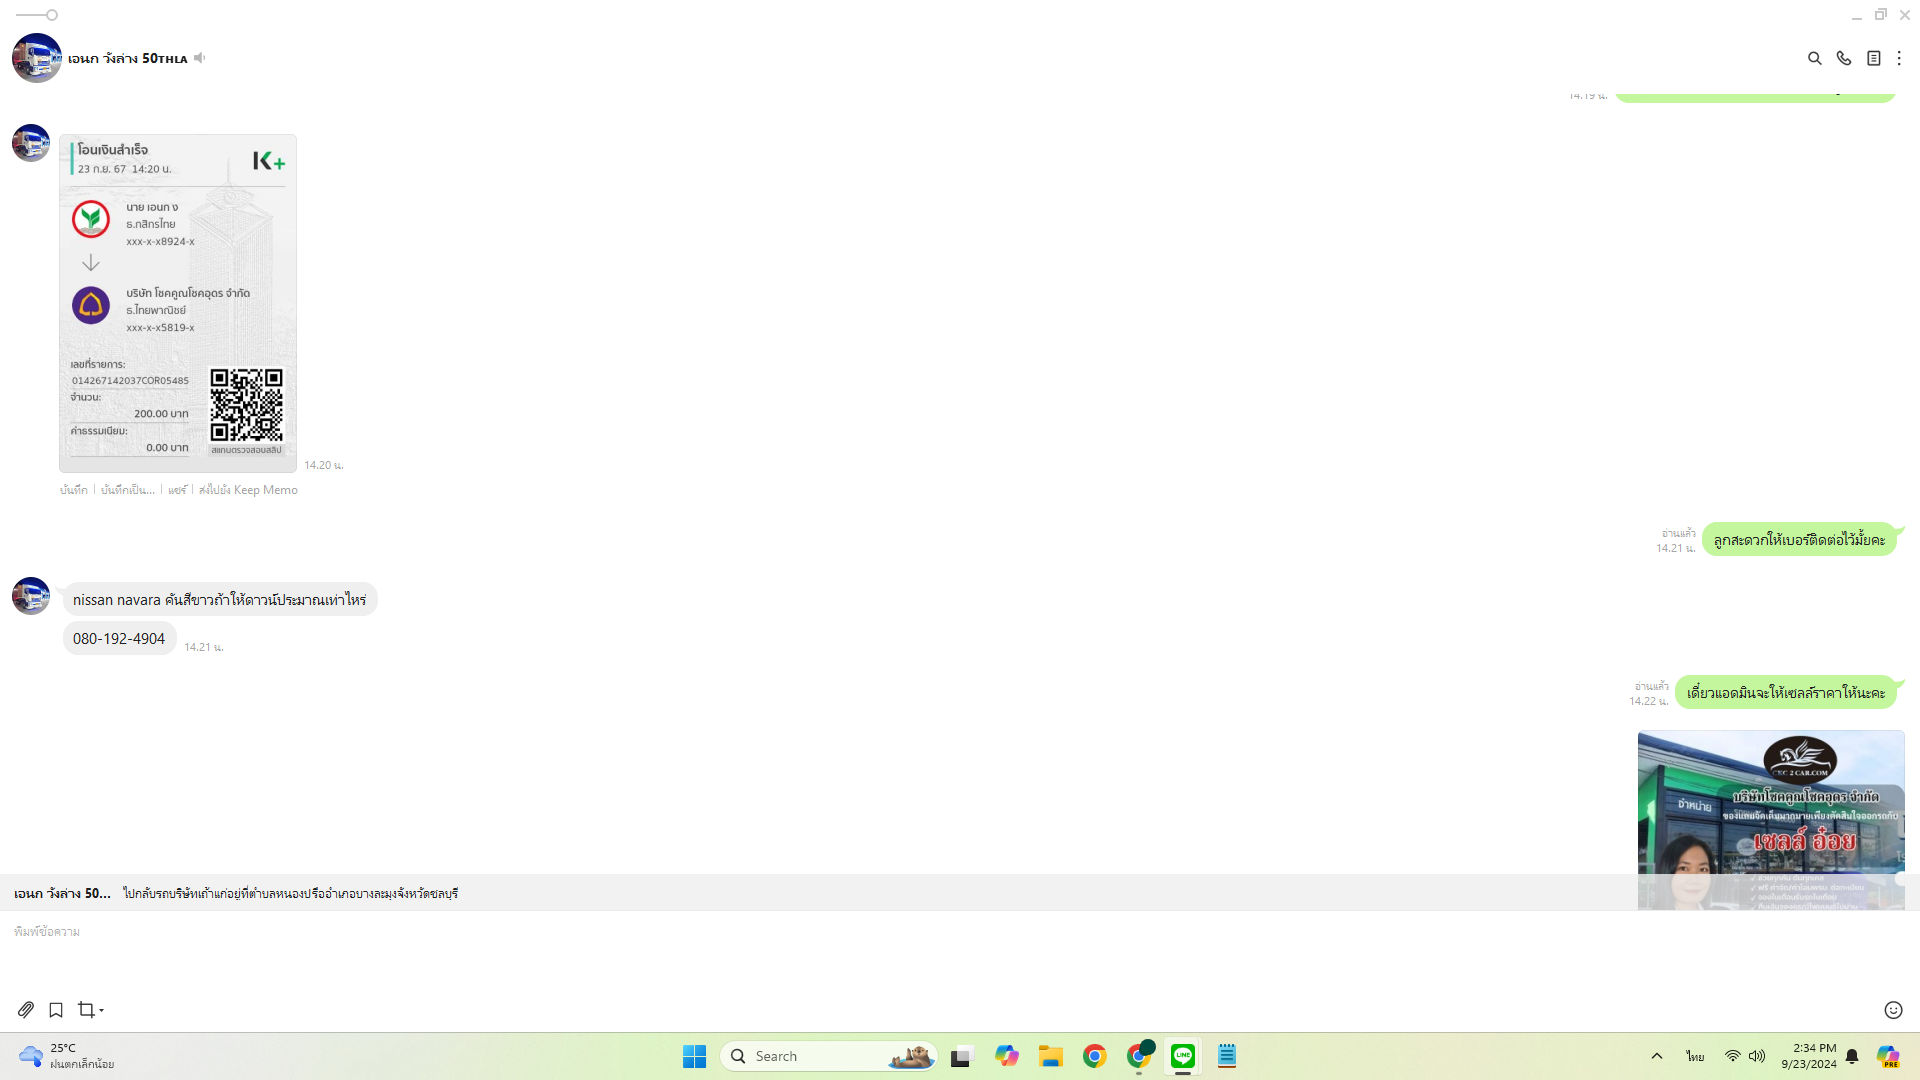Switch the Thai input language indicator
Image resolution: width=1920 pixels, height=1080 pixels.
click(1695, 1056)
